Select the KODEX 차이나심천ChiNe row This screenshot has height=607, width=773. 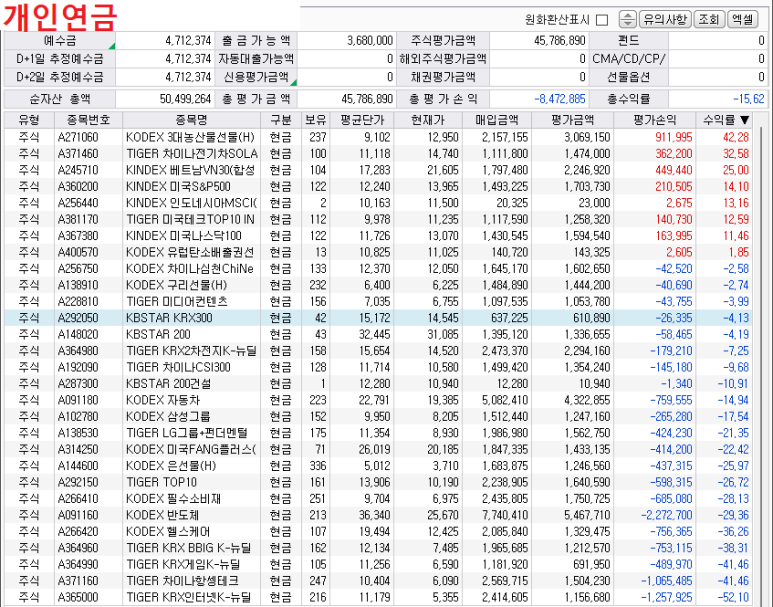coord(380,269)
